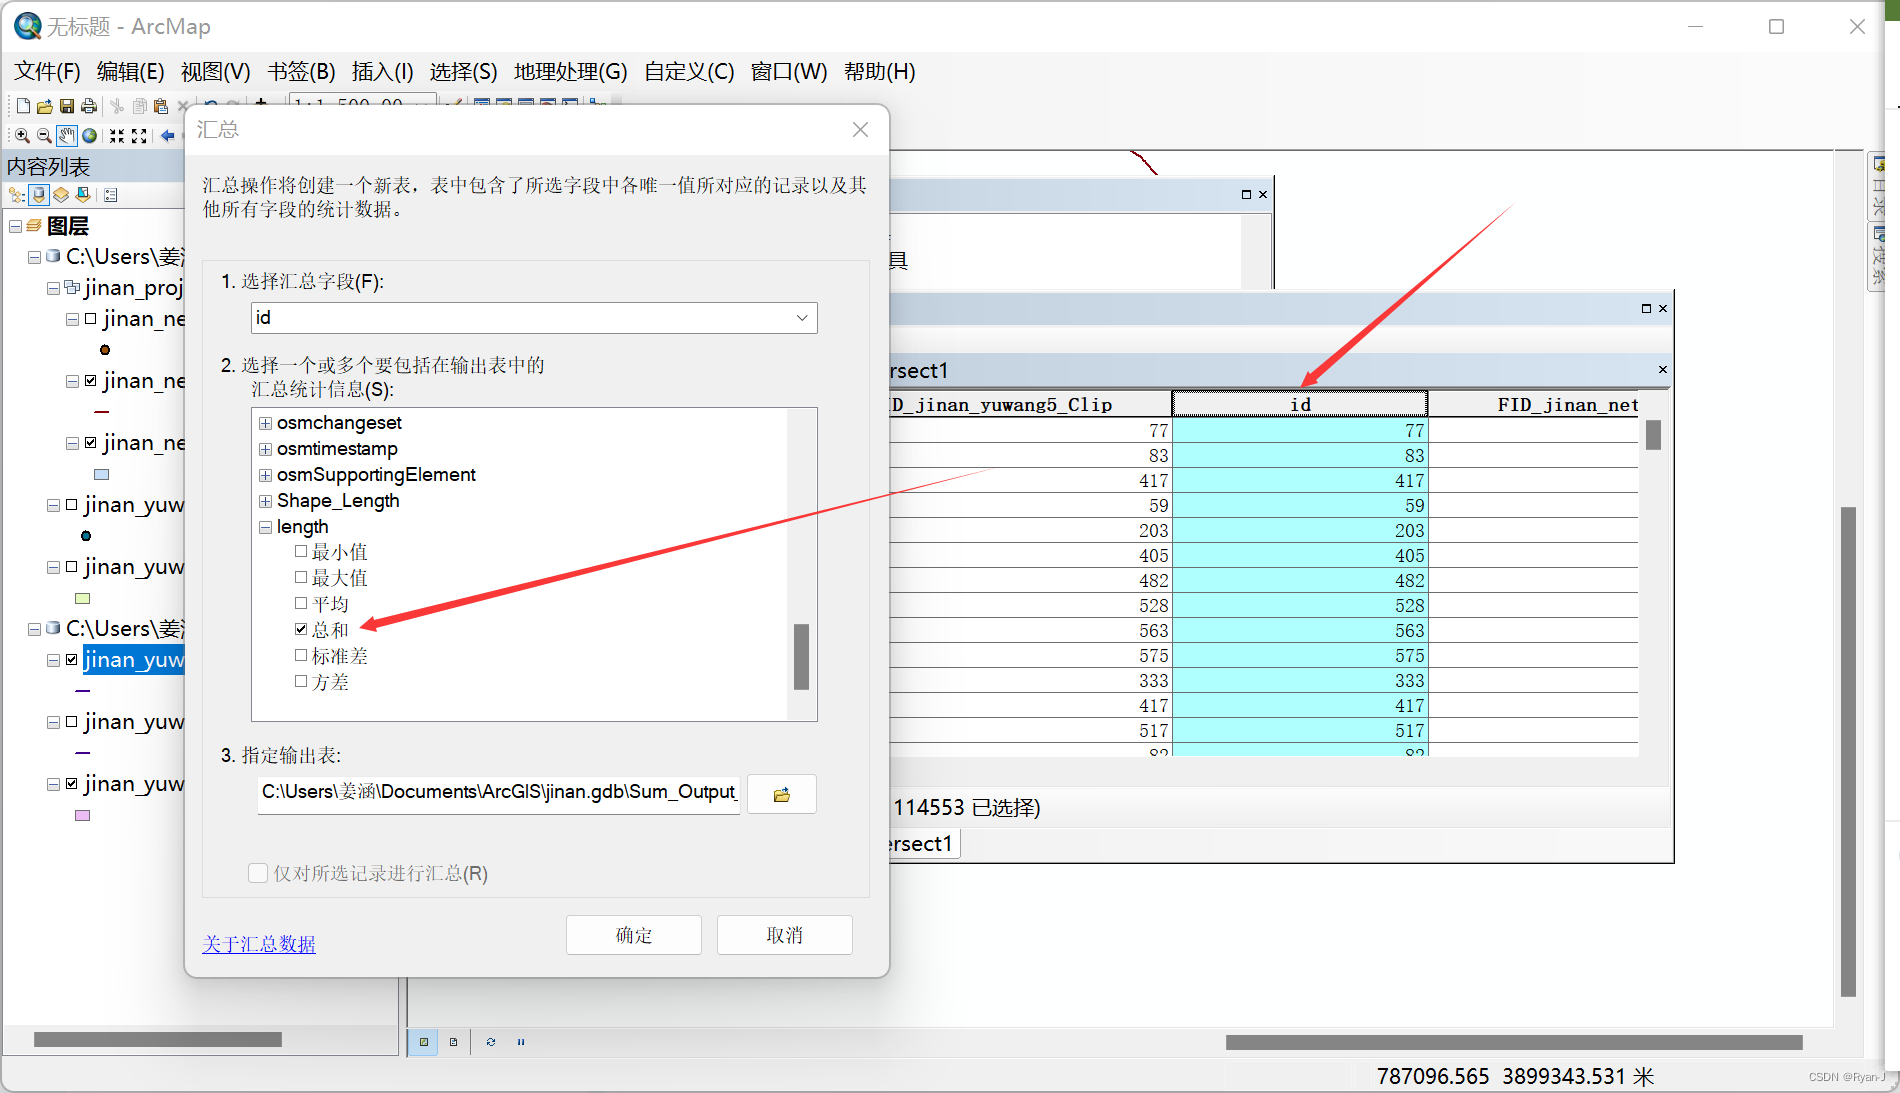This screenshot has width=1900, height=1093.
Task: Switch to Layout View at map bottom
Action: click(453, 1042)
